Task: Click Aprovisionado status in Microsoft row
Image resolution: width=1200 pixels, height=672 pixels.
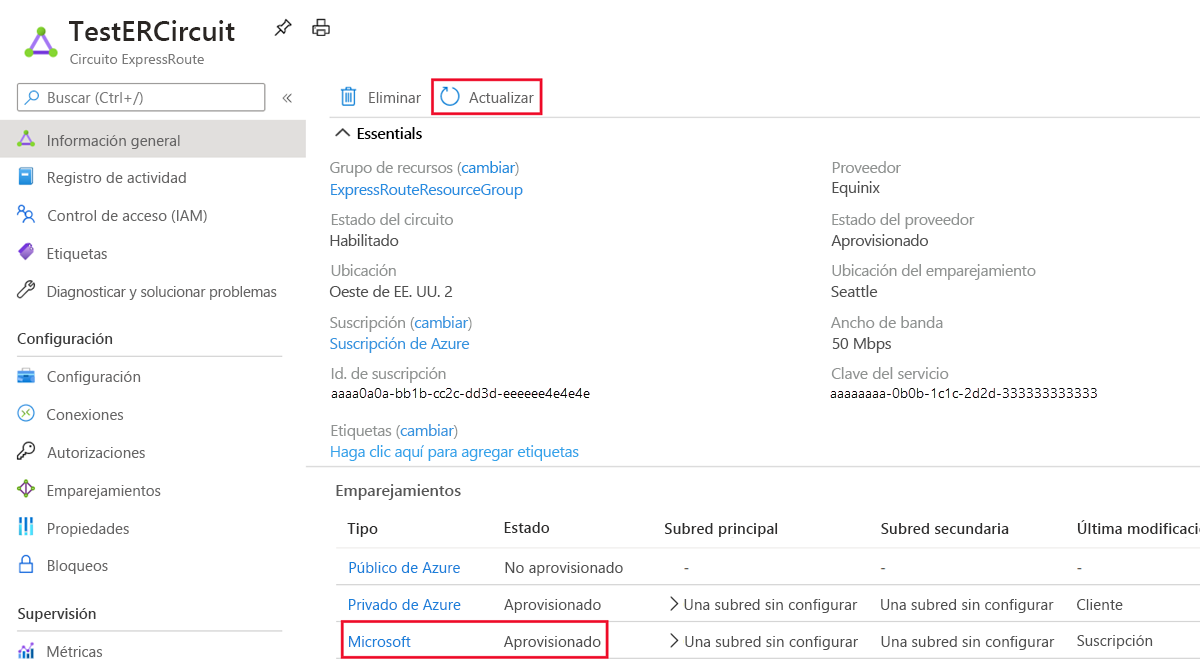Action: pos(553,642)
